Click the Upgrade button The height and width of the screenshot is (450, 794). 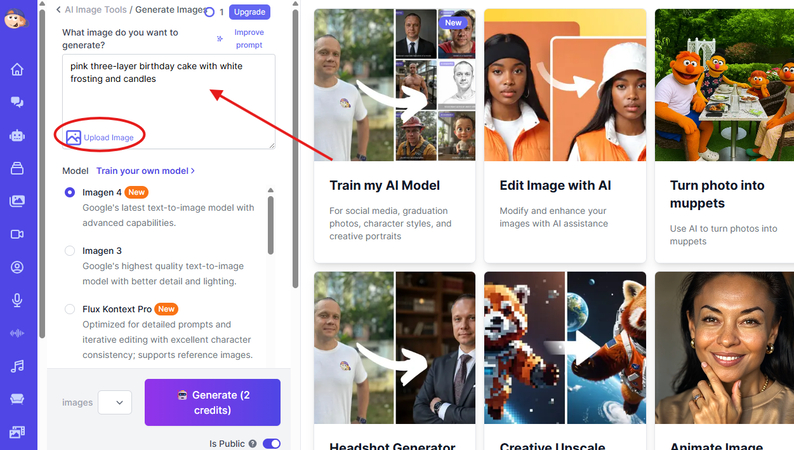(250, 12)
